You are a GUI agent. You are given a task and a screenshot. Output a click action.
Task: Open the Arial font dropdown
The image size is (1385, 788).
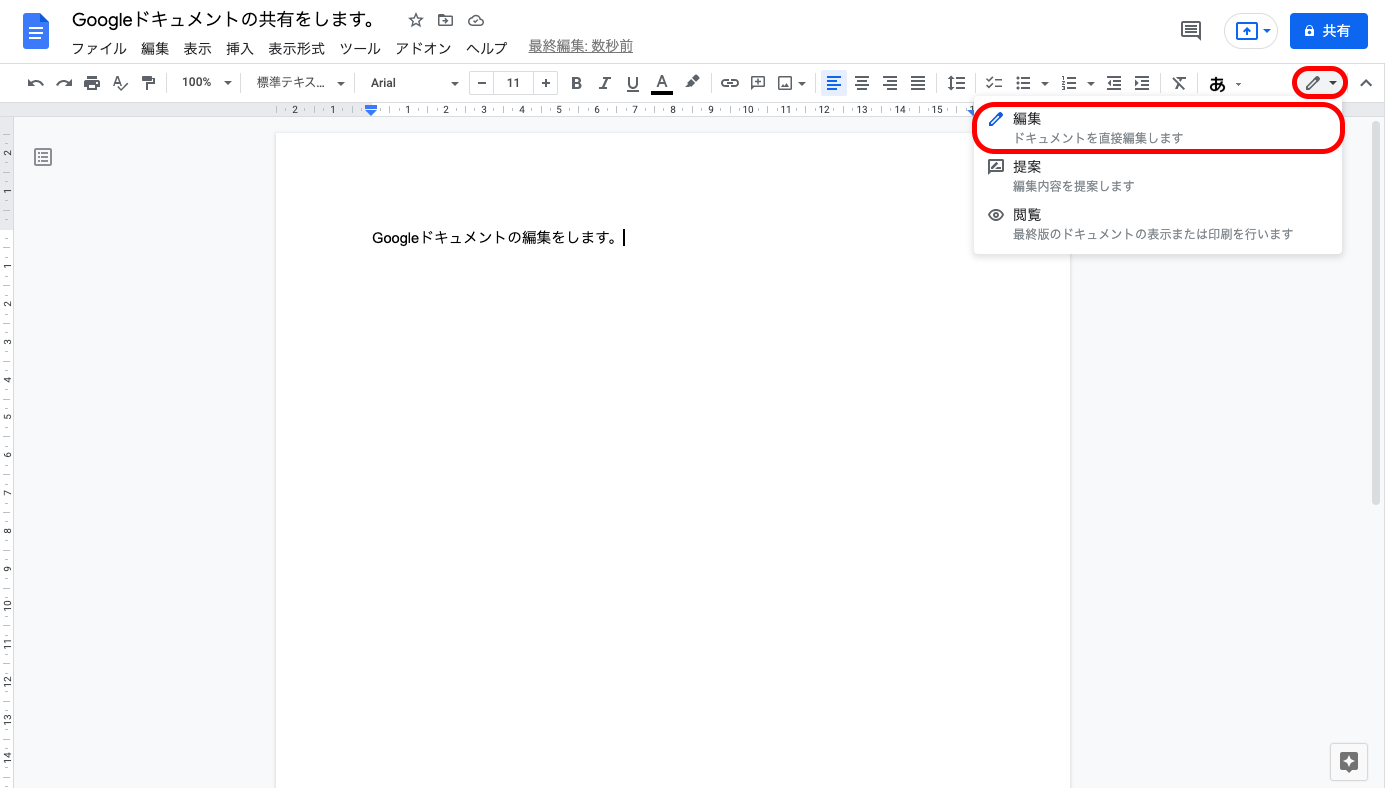pyautogui.click(x=413, y=83)
